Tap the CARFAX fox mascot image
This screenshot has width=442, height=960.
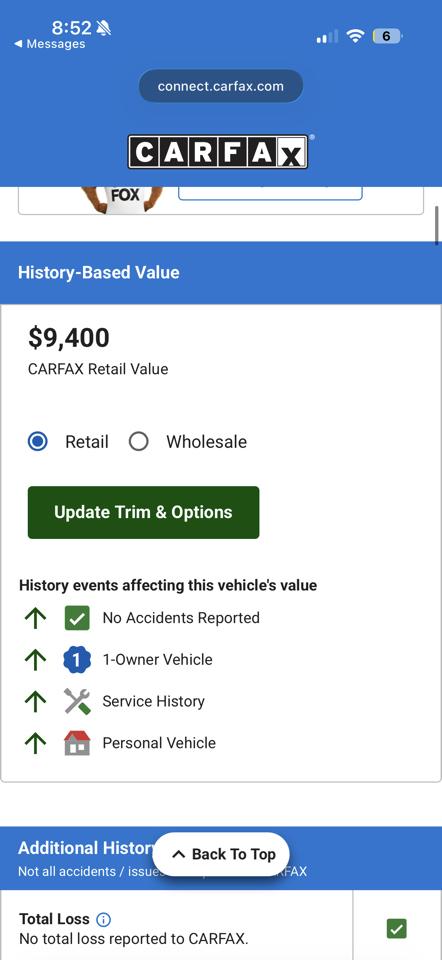122,198
